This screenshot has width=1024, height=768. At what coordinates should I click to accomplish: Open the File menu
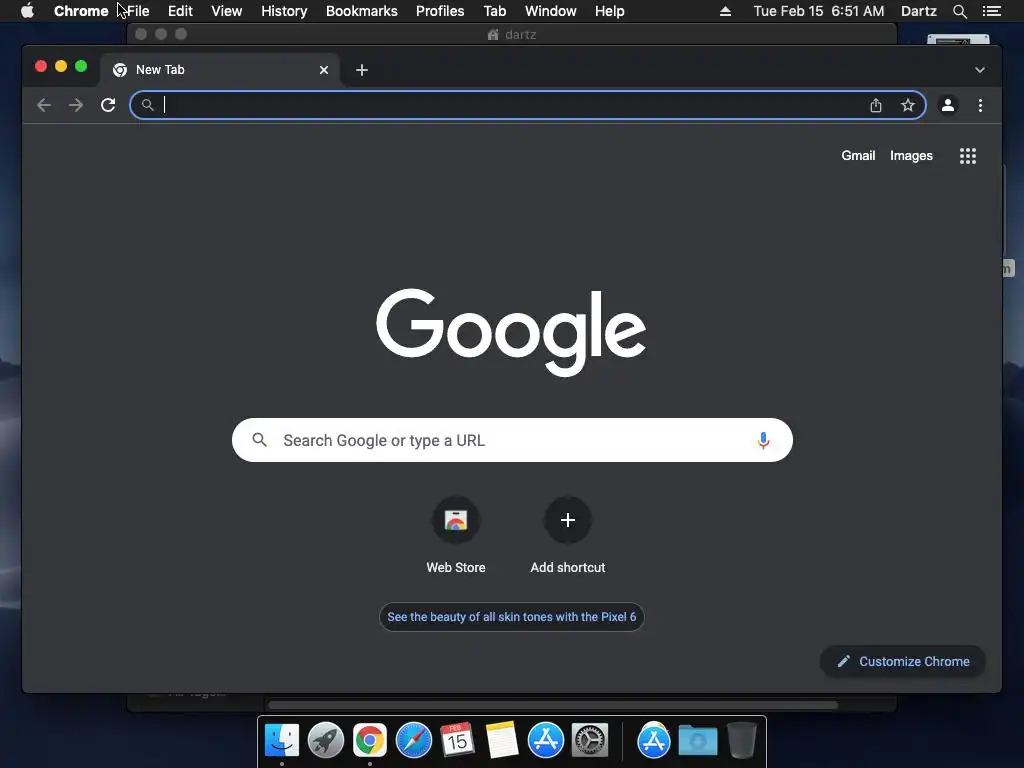coord(138,11)
